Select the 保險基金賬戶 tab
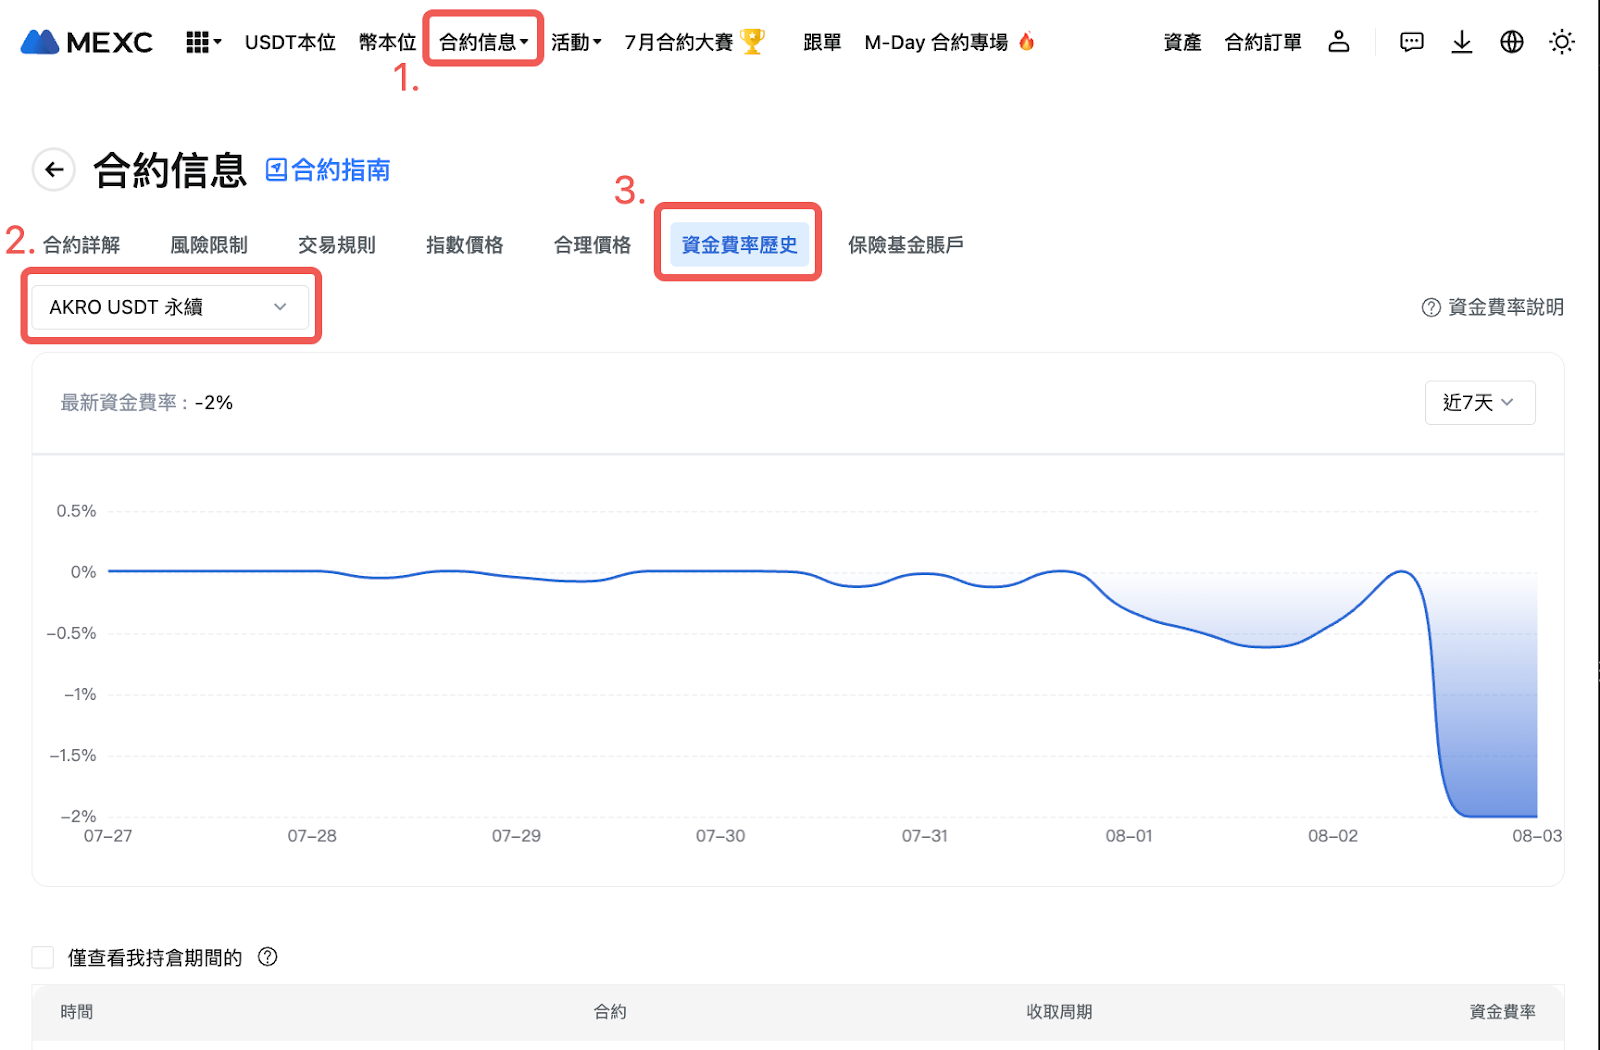1600x1050 pixels. [x=905, y=245]
